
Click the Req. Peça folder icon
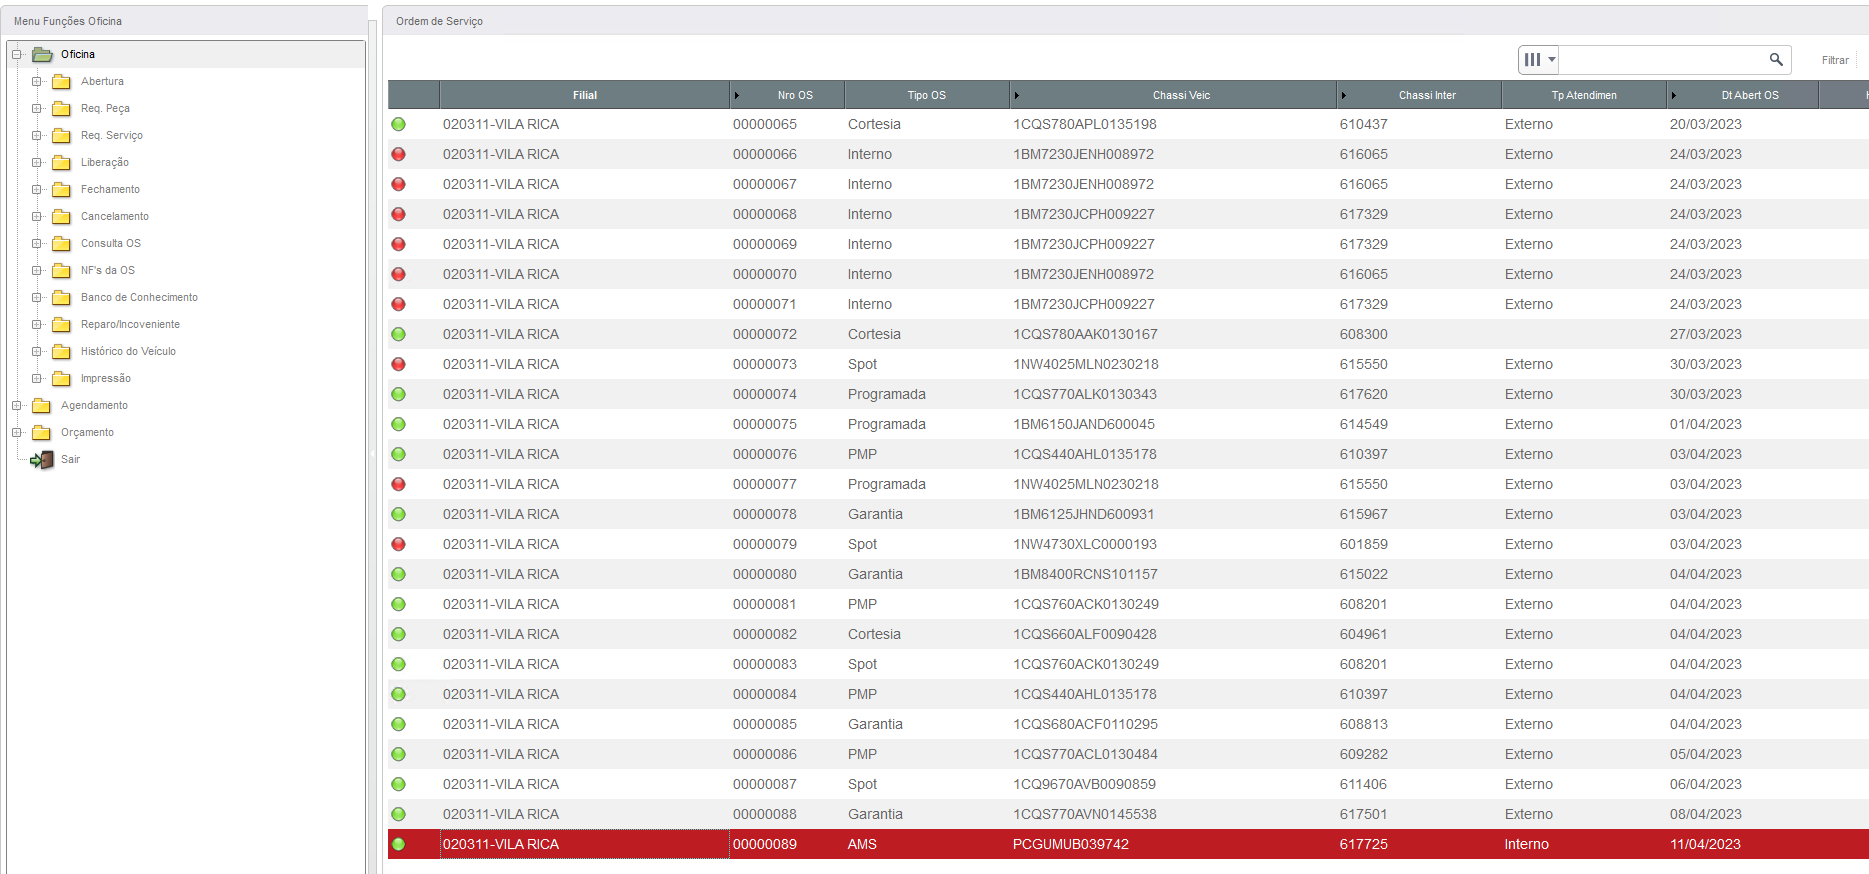click(61, 109)
